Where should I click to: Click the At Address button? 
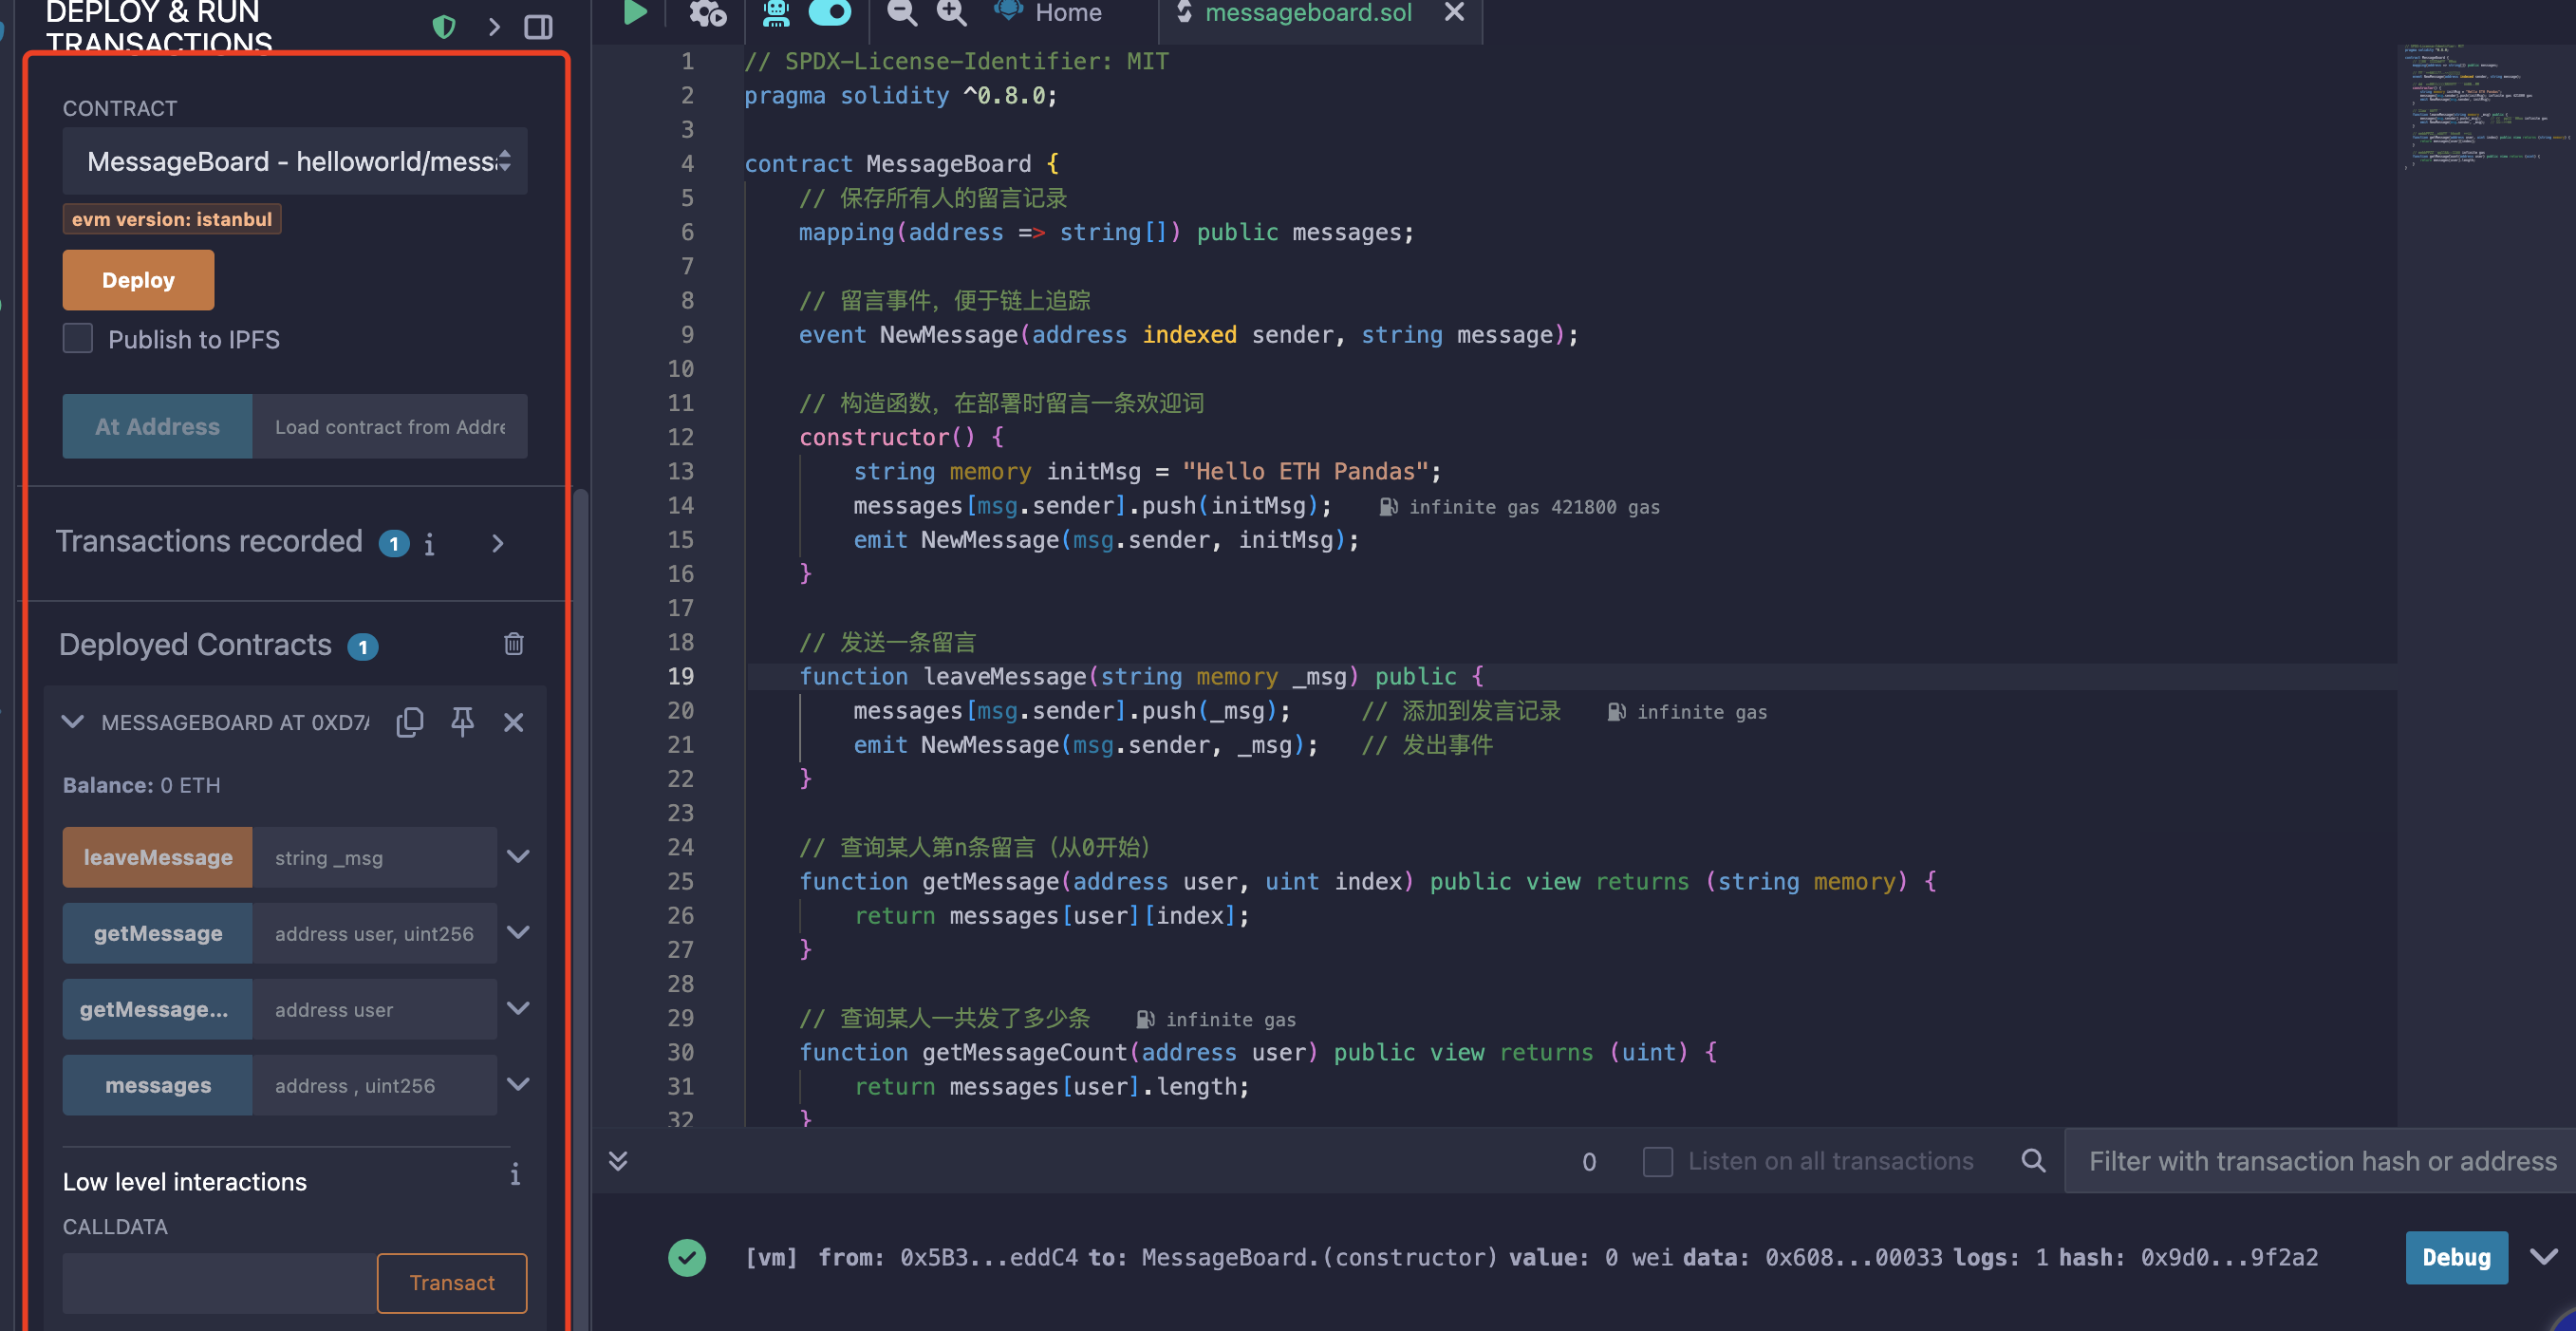(x=157, y=426)
